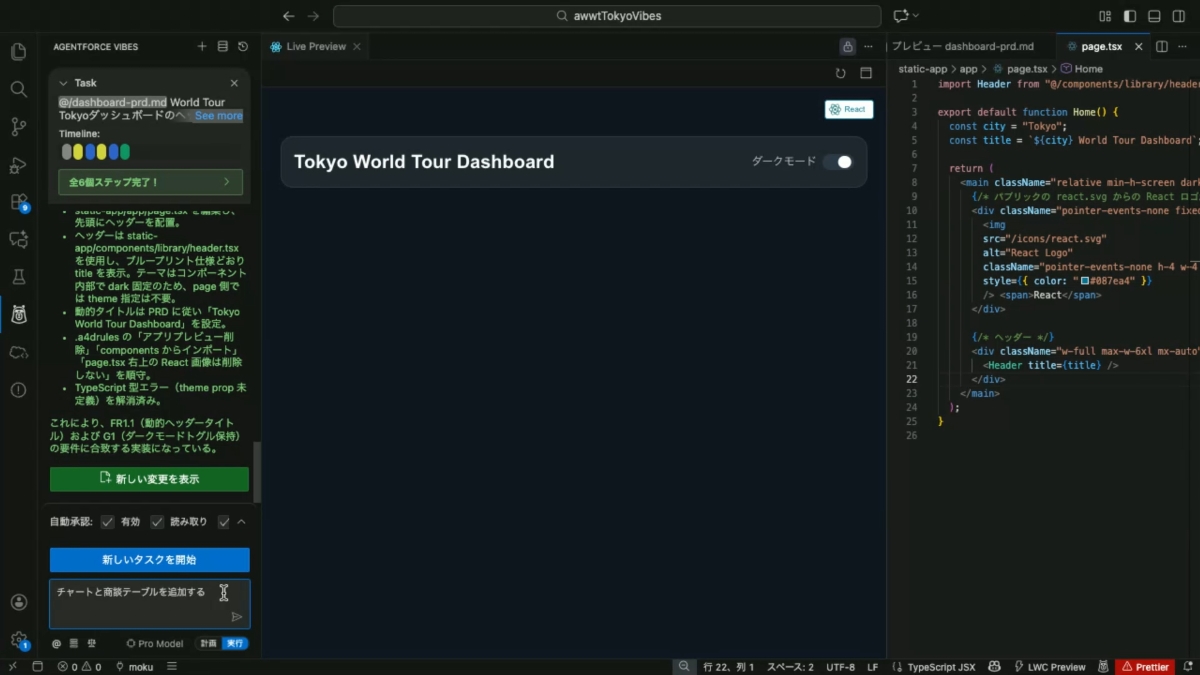Click first gray block in the Timeline
This screenshot has height=675, width=1200.
(x=66, y=152)
